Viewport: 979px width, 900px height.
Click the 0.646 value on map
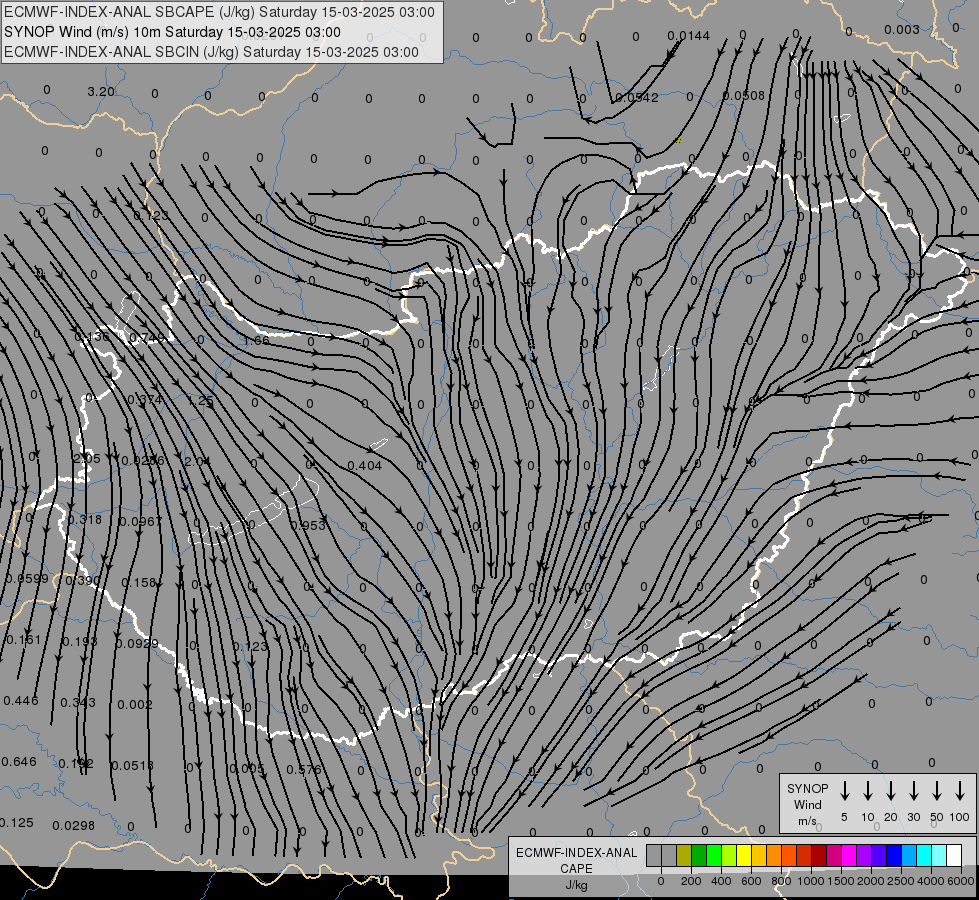pyautogui.click(x=19, y=762)
